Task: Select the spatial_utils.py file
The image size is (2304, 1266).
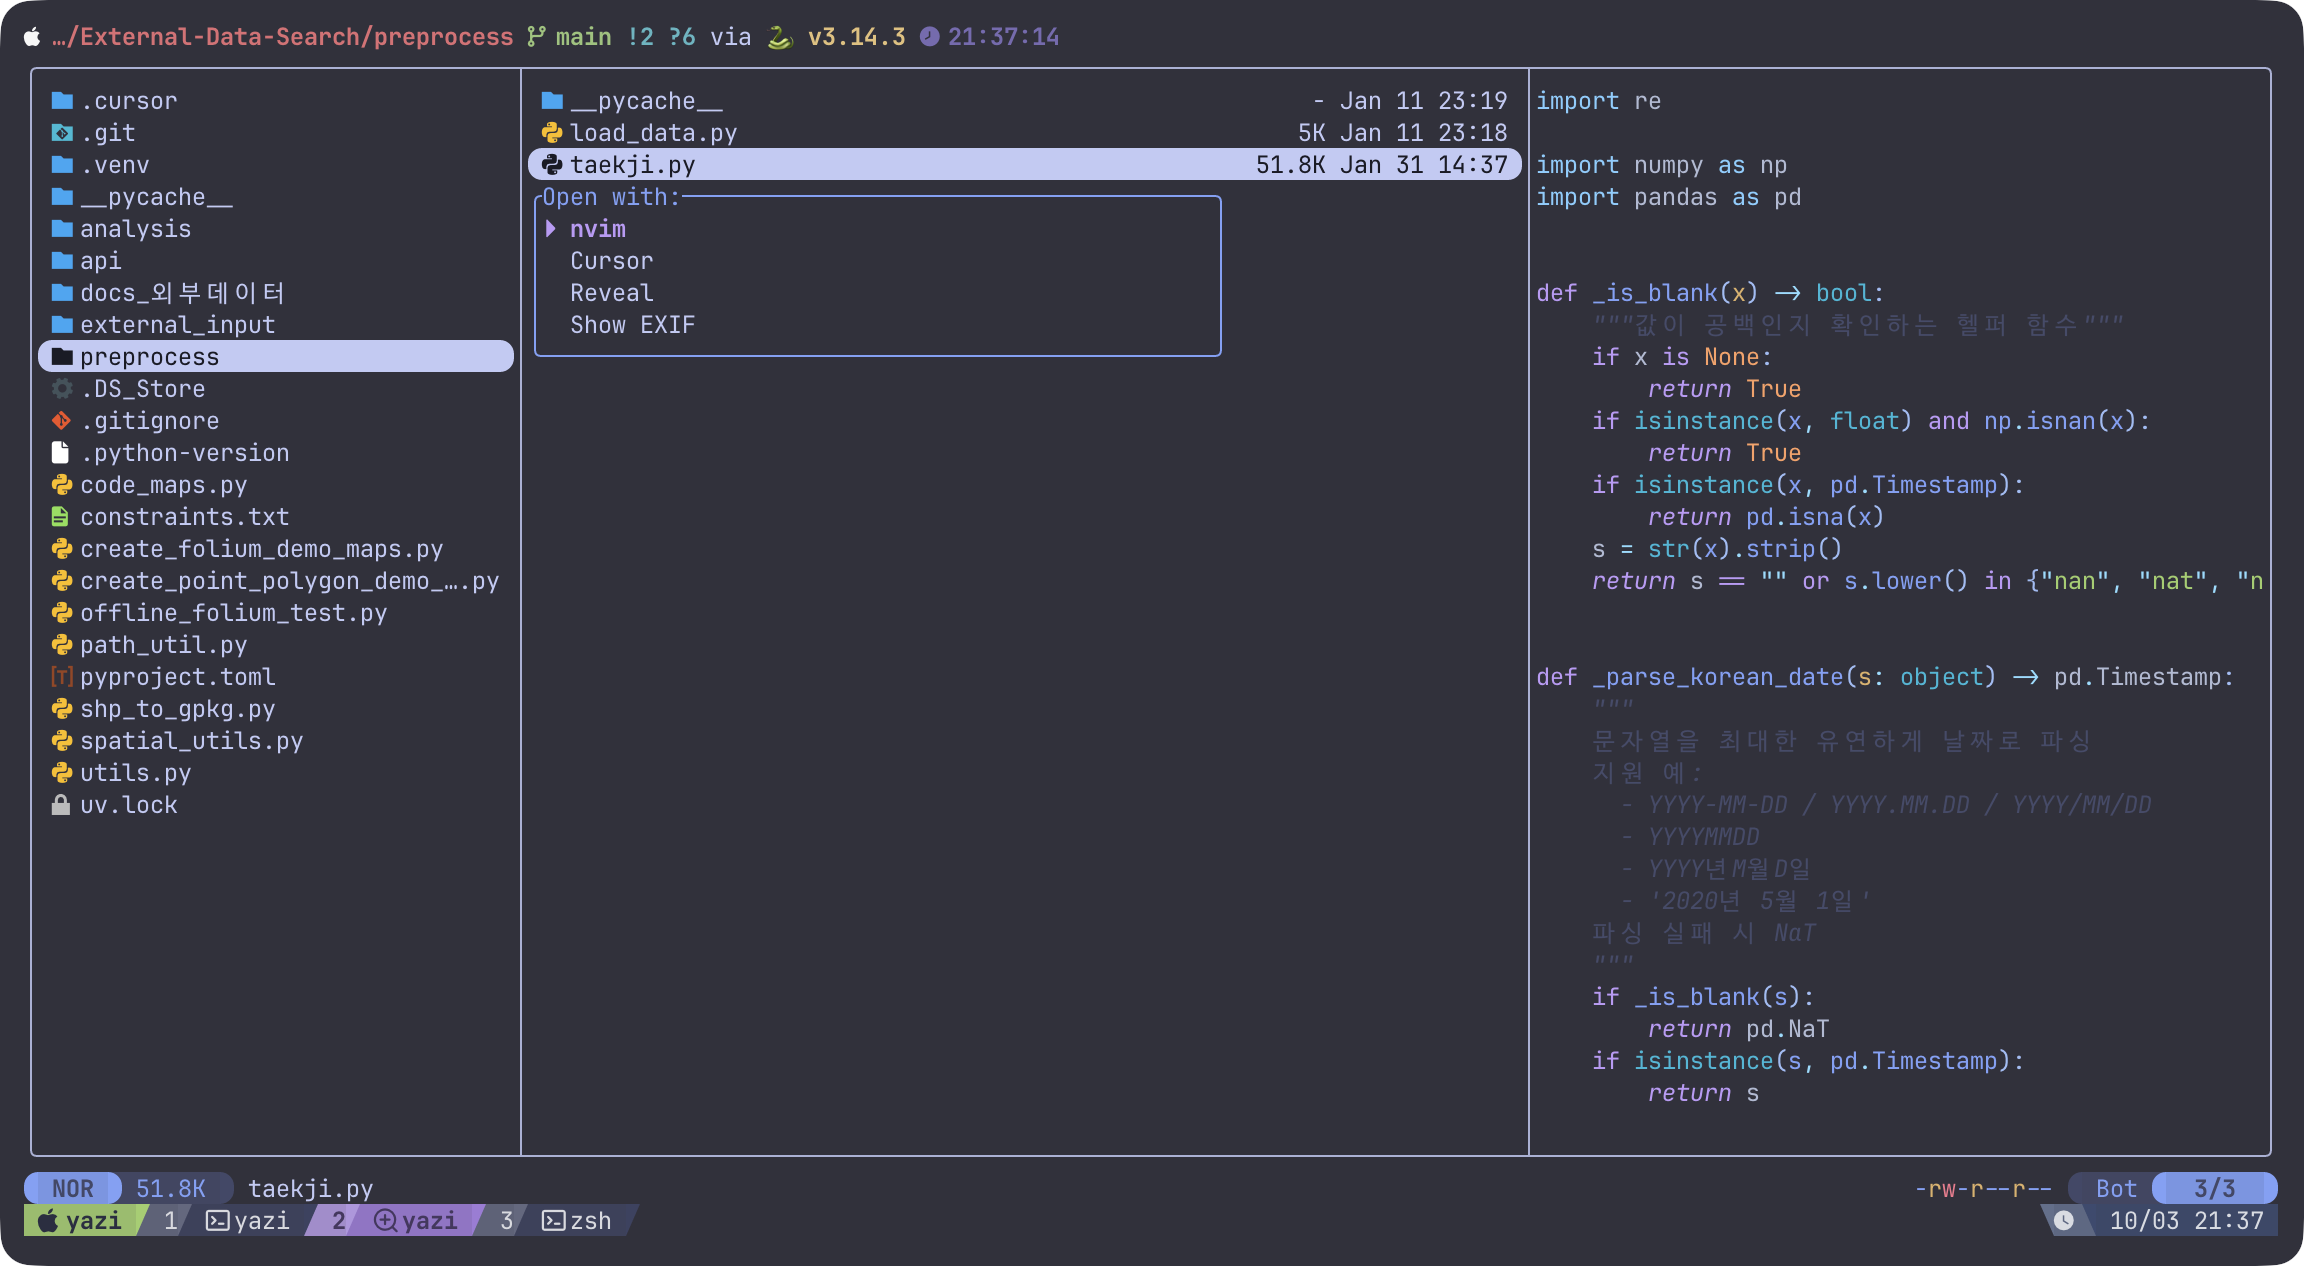Action: 191,741
